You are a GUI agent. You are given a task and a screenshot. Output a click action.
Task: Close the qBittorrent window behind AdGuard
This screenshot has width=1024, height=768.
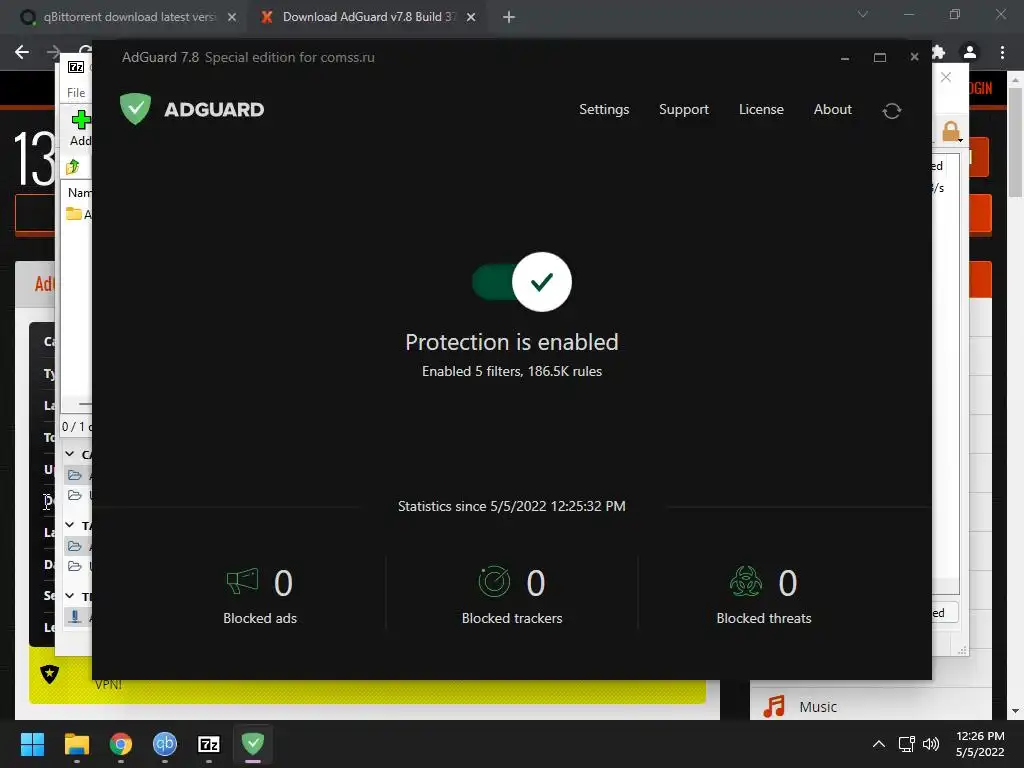946,77
